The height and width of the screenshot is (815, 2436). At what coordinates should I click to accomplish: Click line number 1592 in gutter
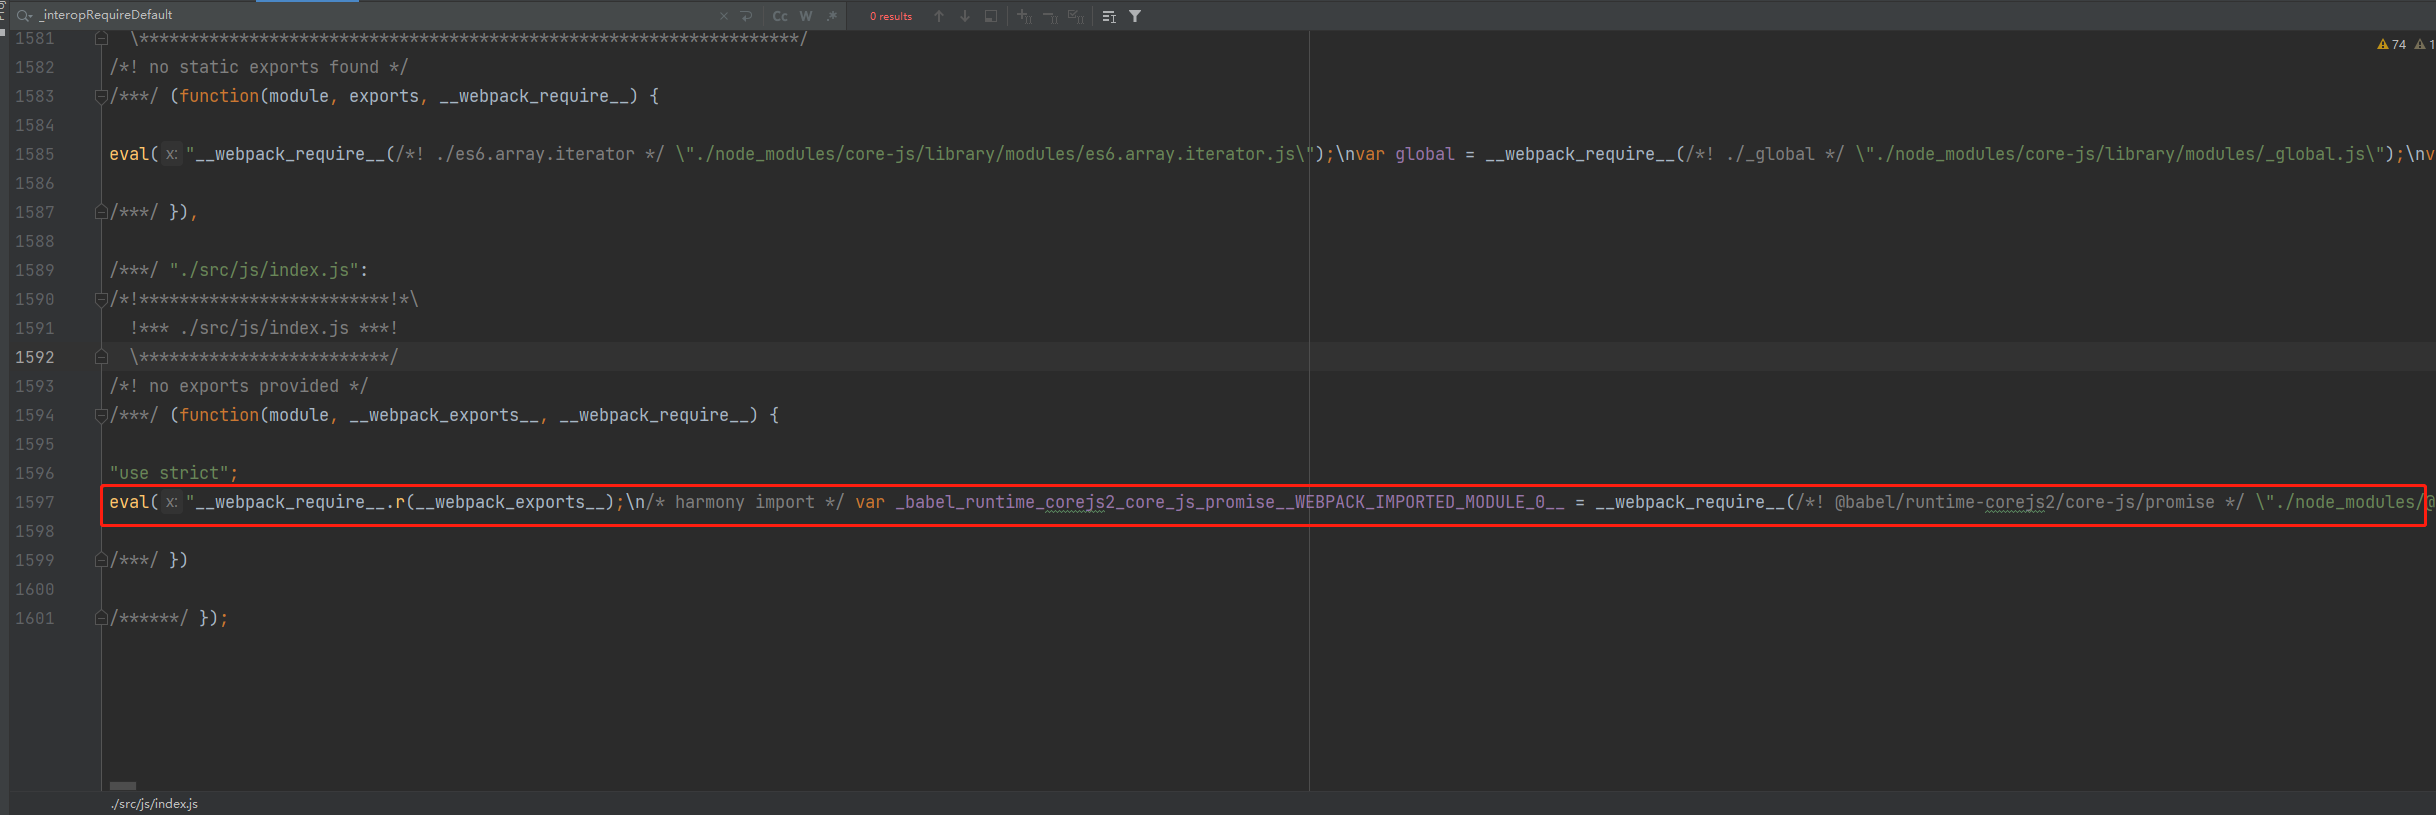pos(35,357)
